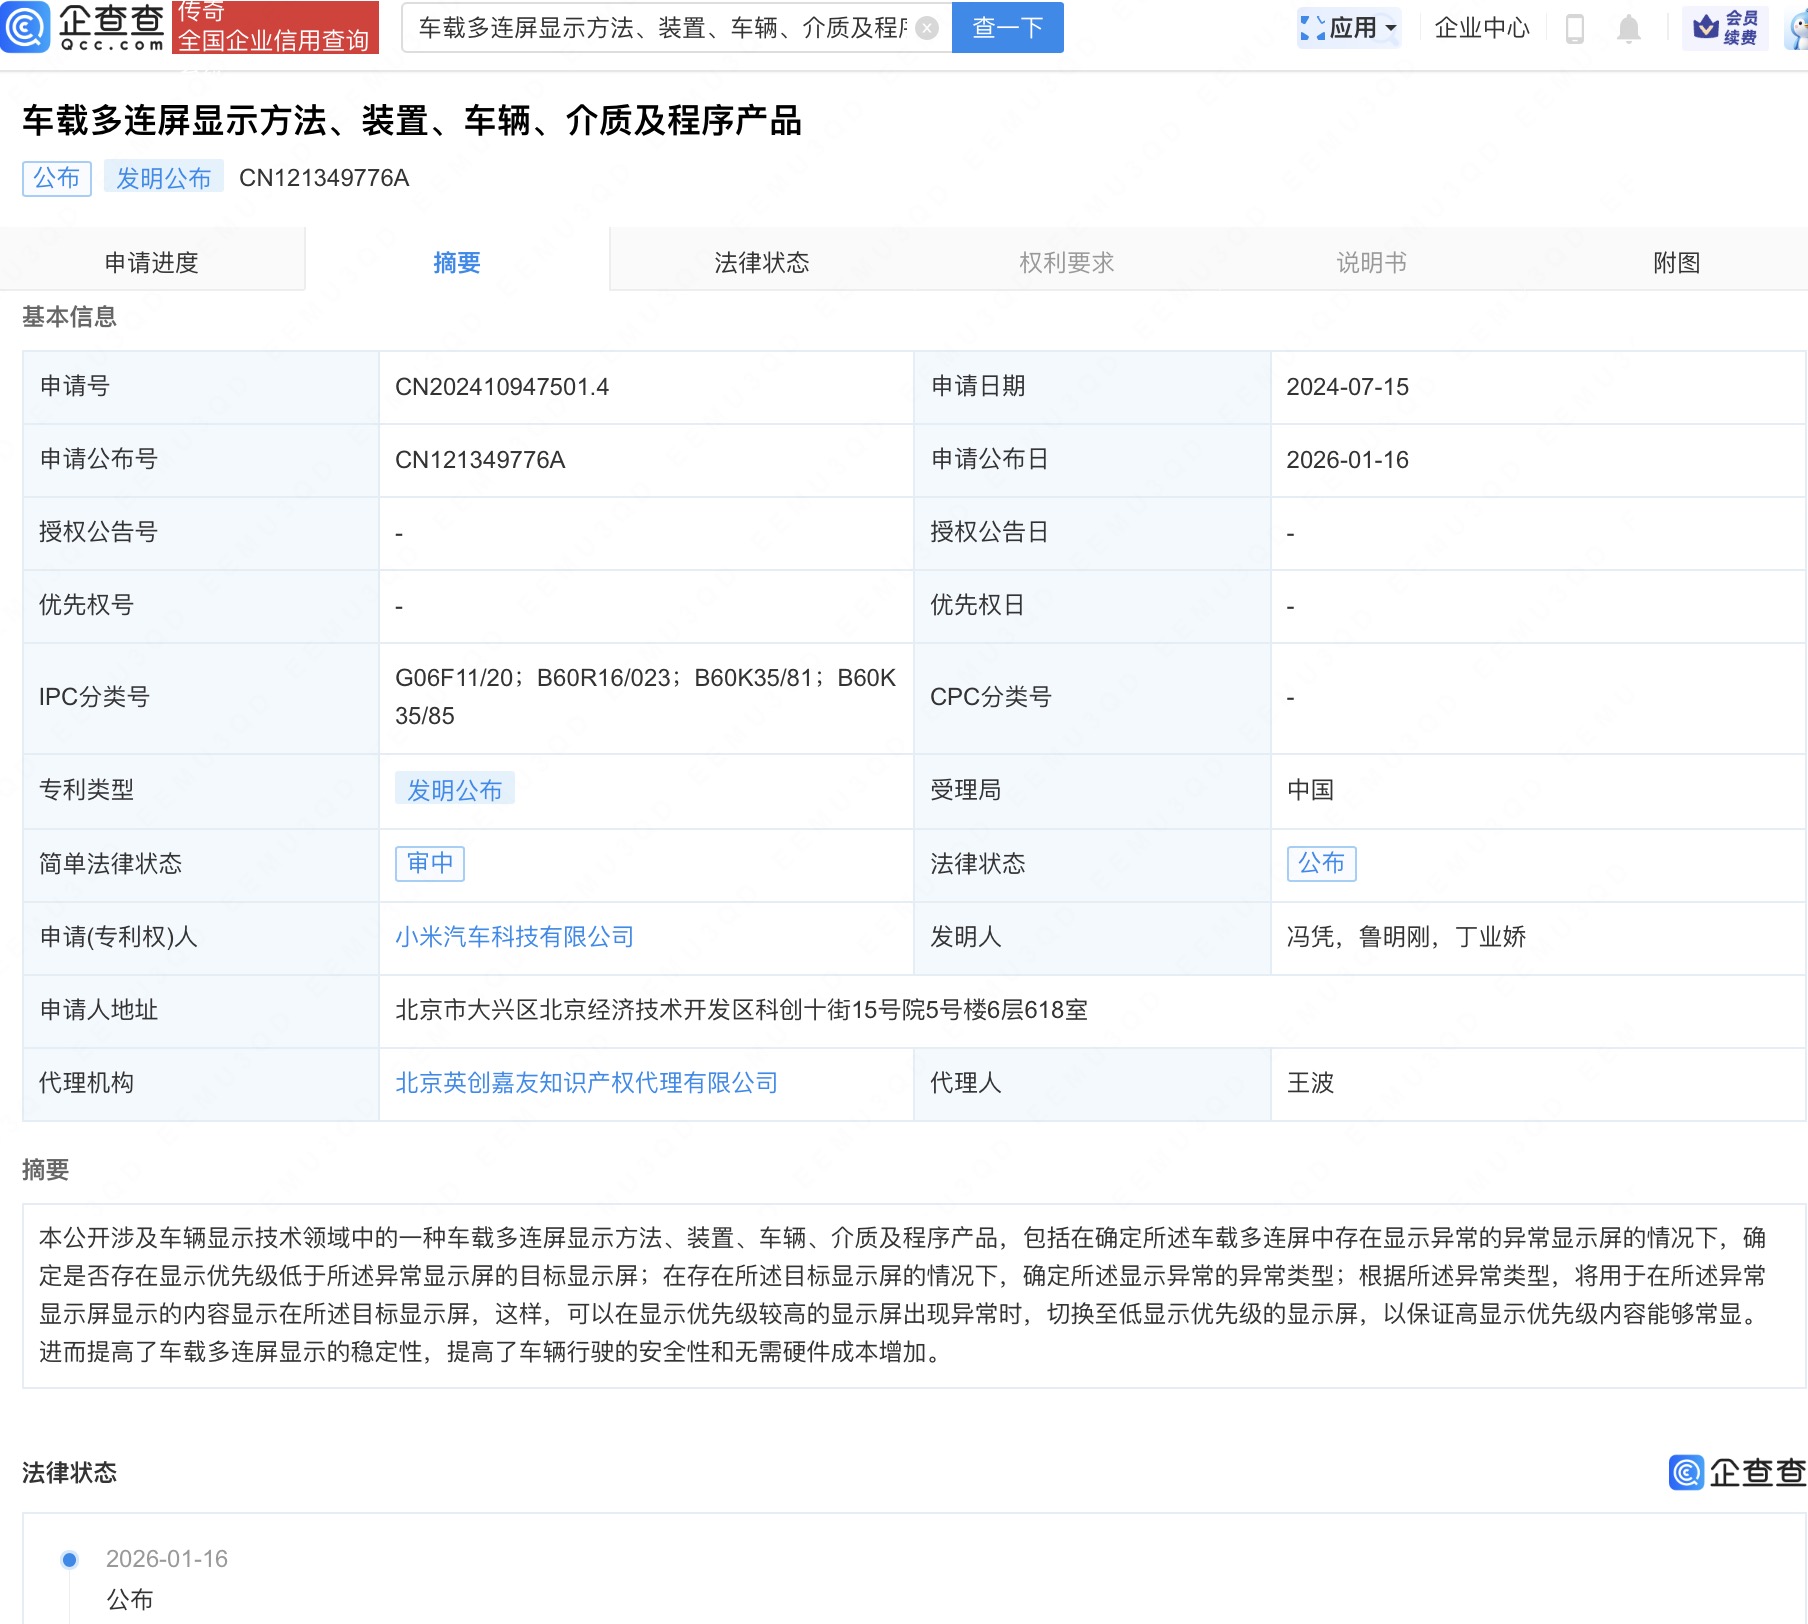This screenshot has height=1624, width=1808.
Task: Click the 2026-01-16 timeline marker dot
Action: (x=69, y=1559)
